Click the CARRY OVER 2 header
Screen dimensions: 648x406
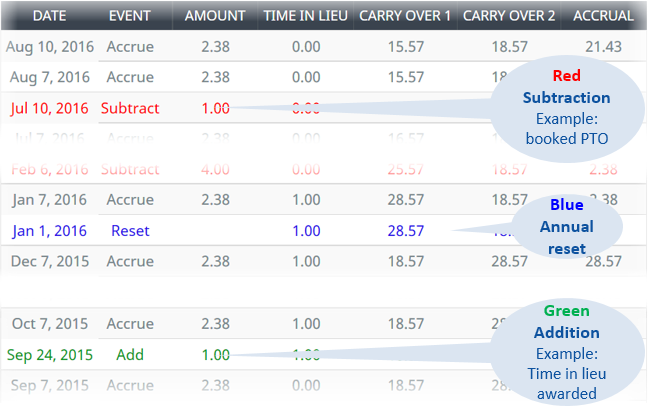click(x=509, y=16)
